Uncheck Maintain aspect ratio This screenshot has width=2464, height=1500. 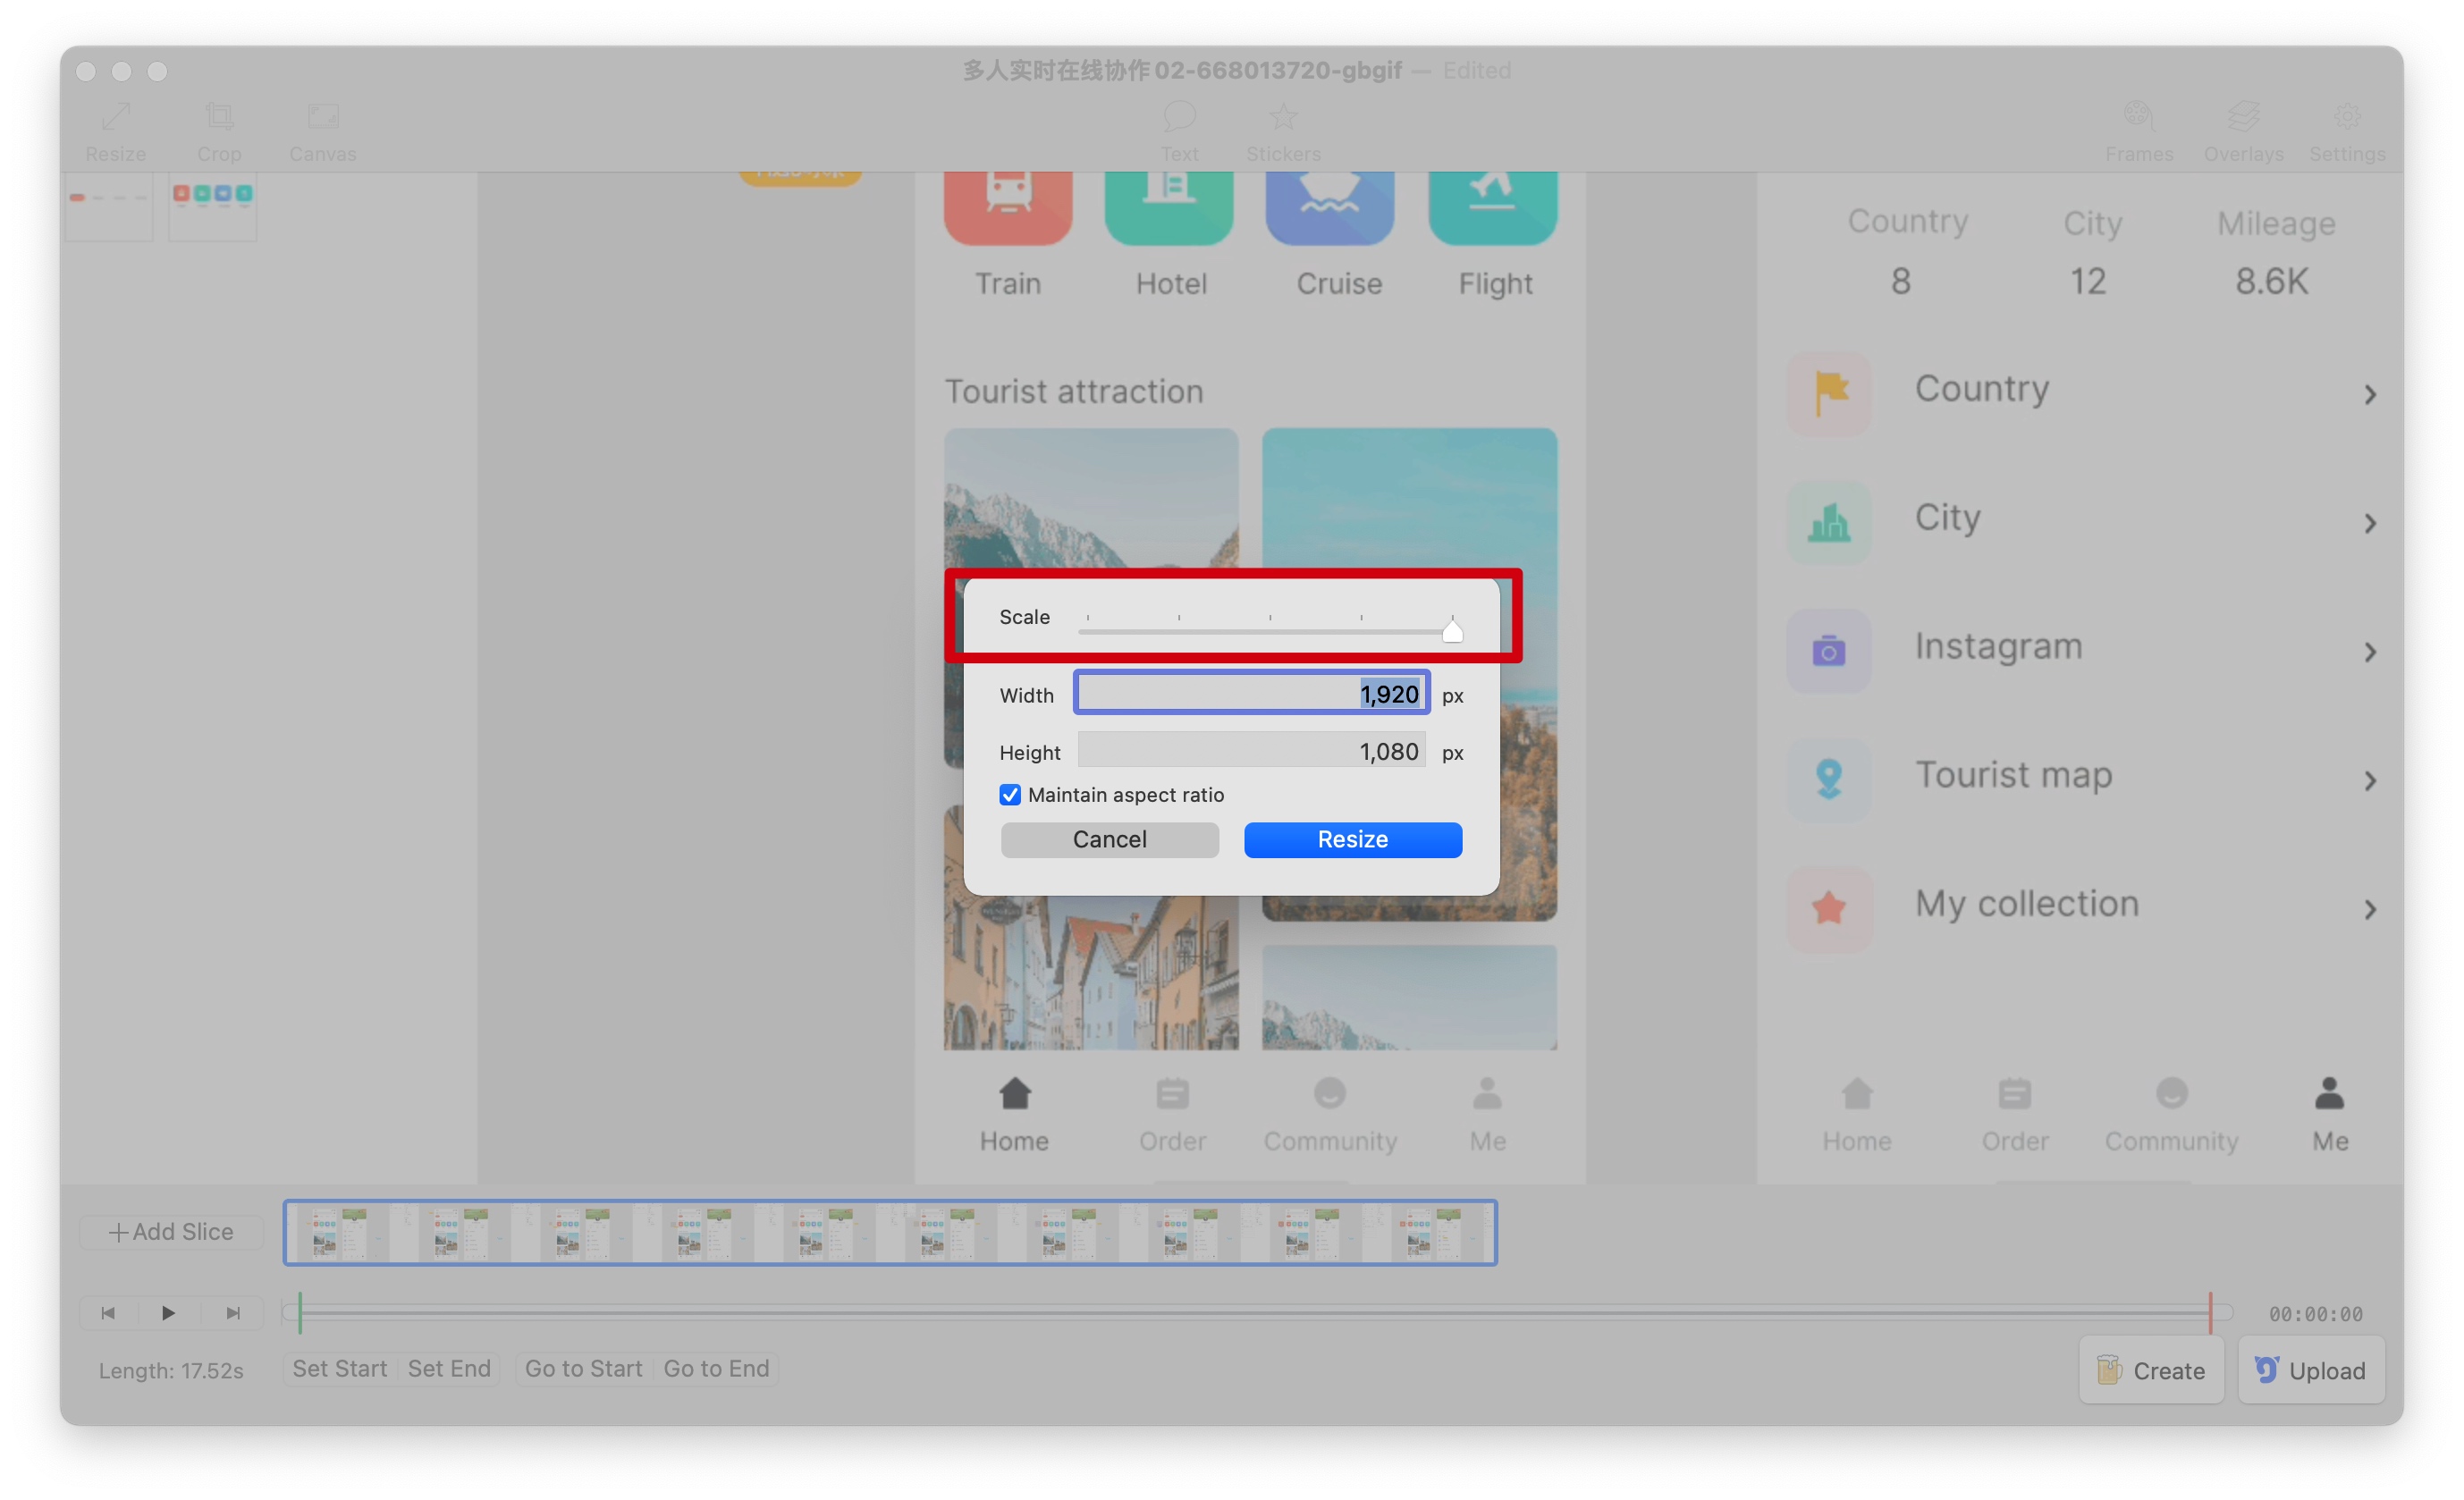[1010, 795]
